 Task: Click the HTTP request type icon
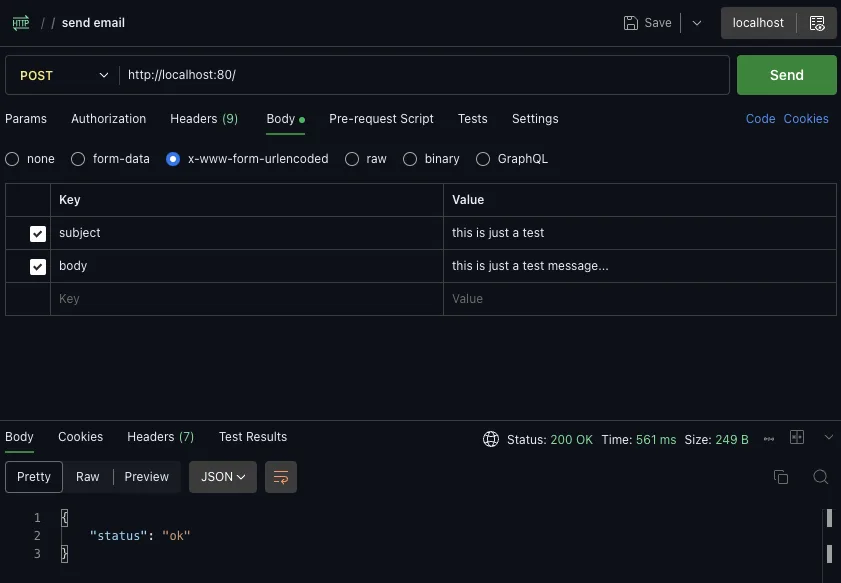pyautogui.click(x=21, y=23)
